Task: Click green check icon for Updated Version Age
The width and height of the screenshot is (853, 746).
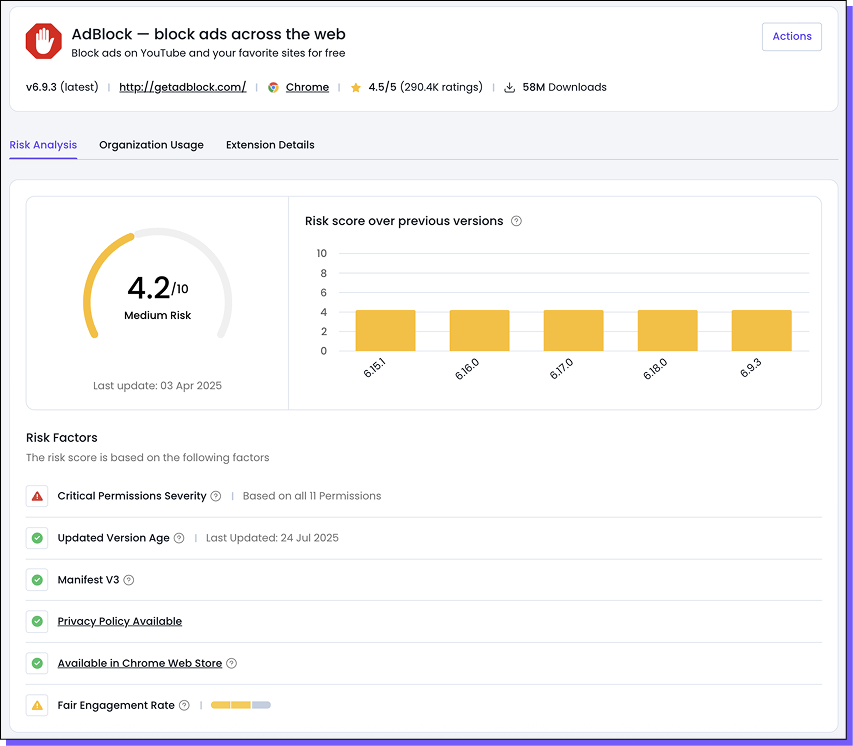Action: click(x=37, y=538)
